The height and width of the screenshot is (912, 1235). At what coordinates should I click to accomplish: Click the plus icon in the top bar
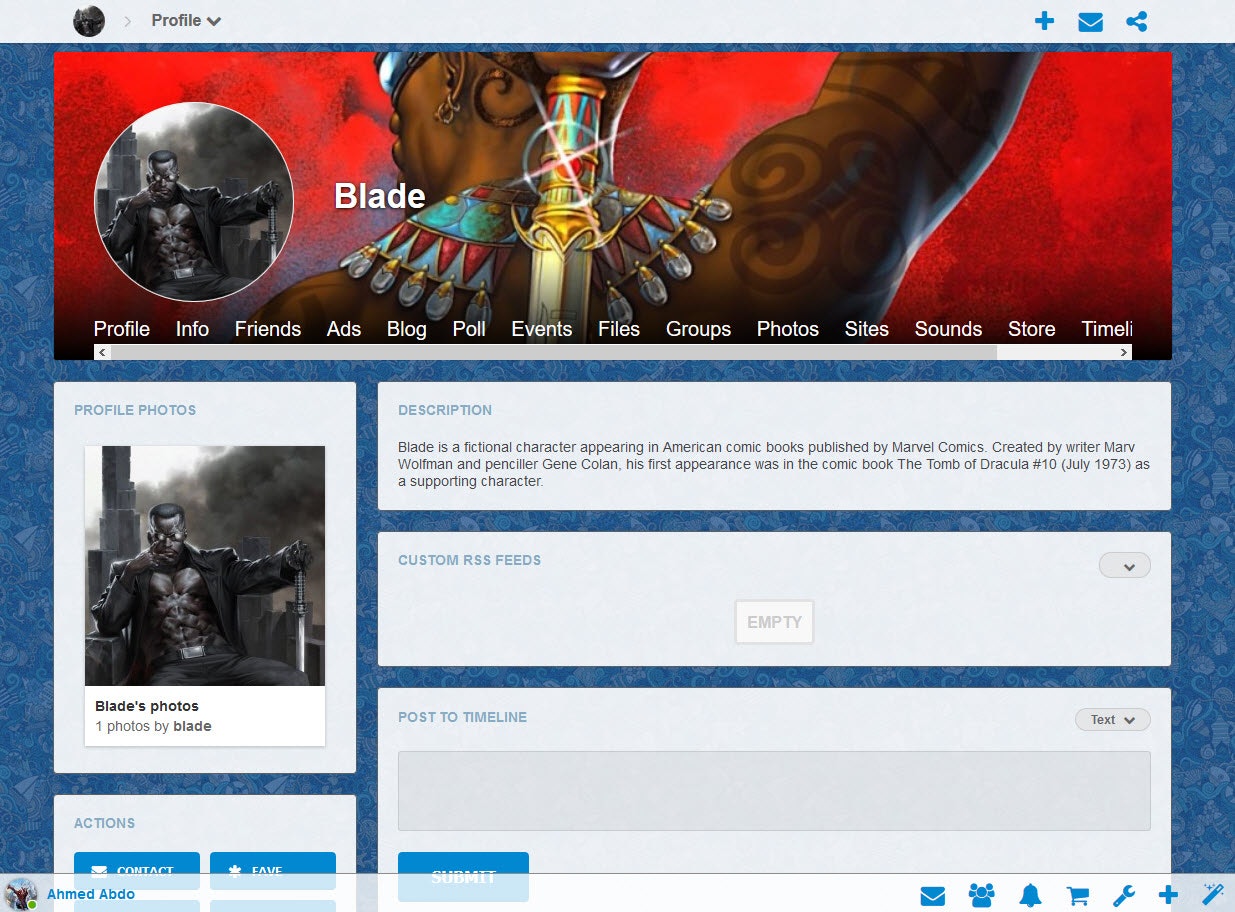[1044, 21]
